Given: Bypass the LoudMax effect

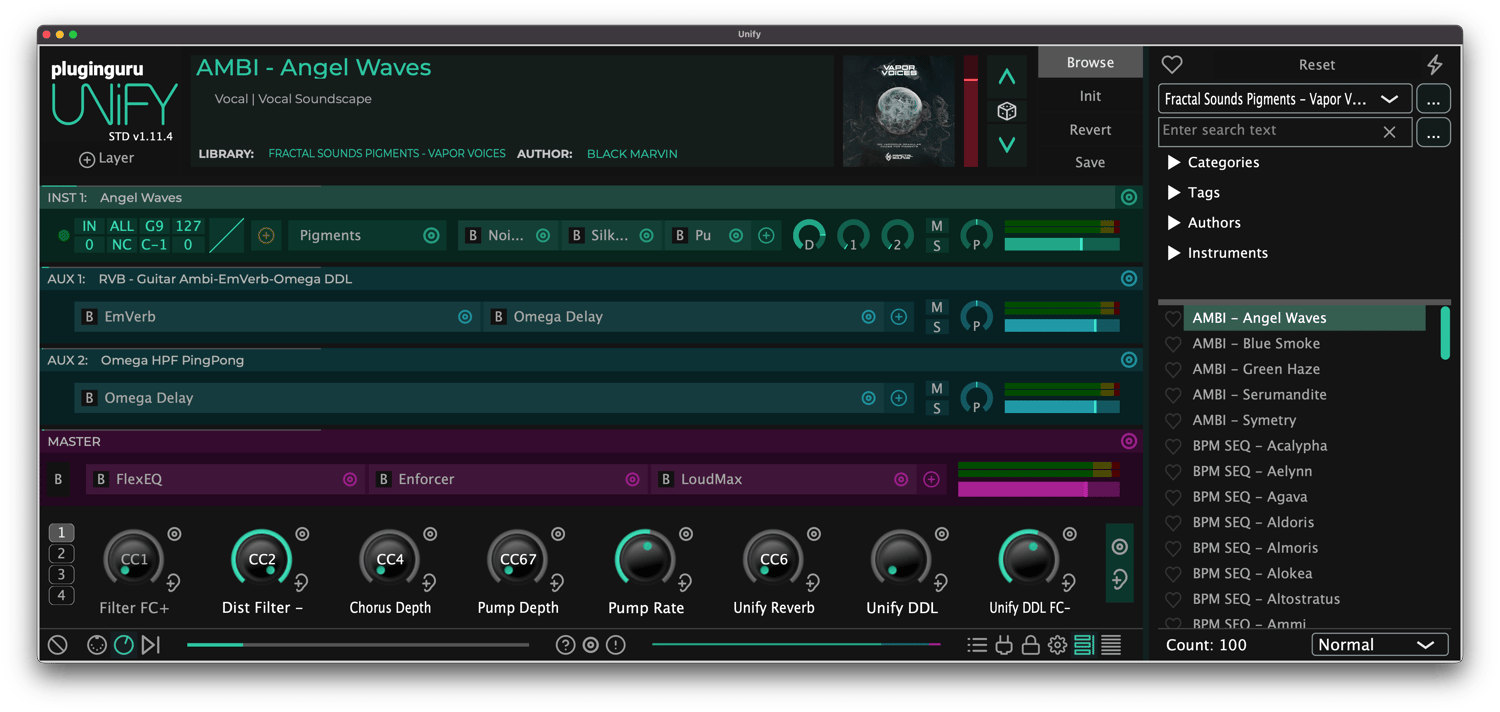Looking at the screenshot, I should [666, 480].
